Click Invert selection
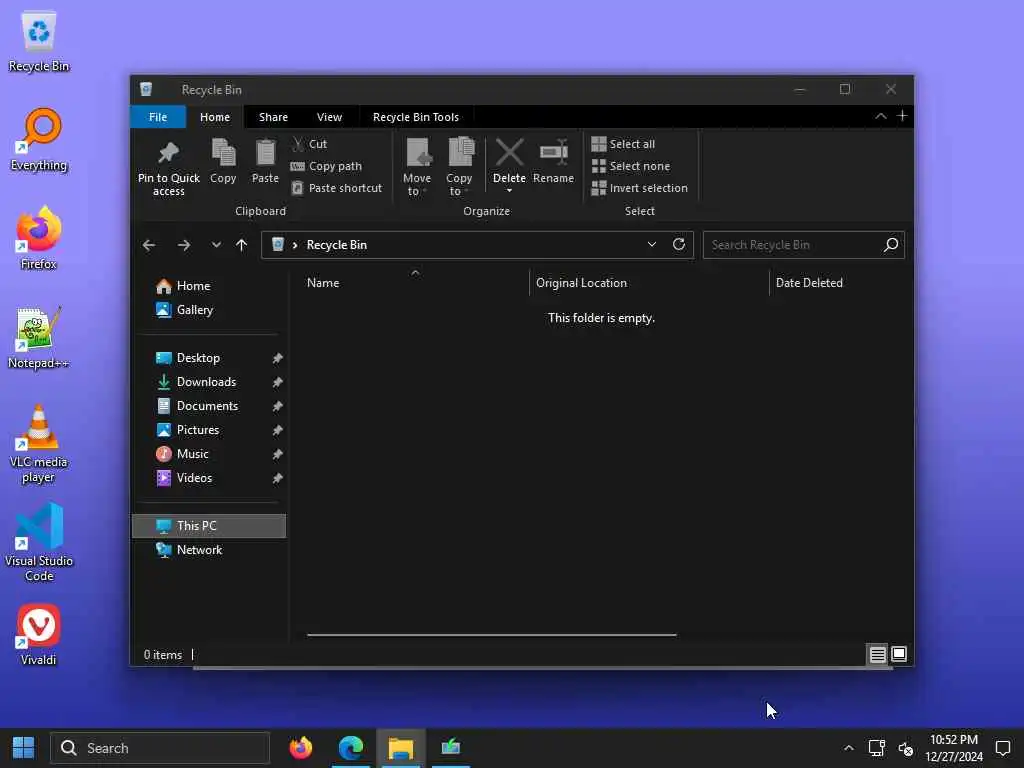Image resolution: width=1024 pixels, height=768 pixels. (x=639, y=188)
